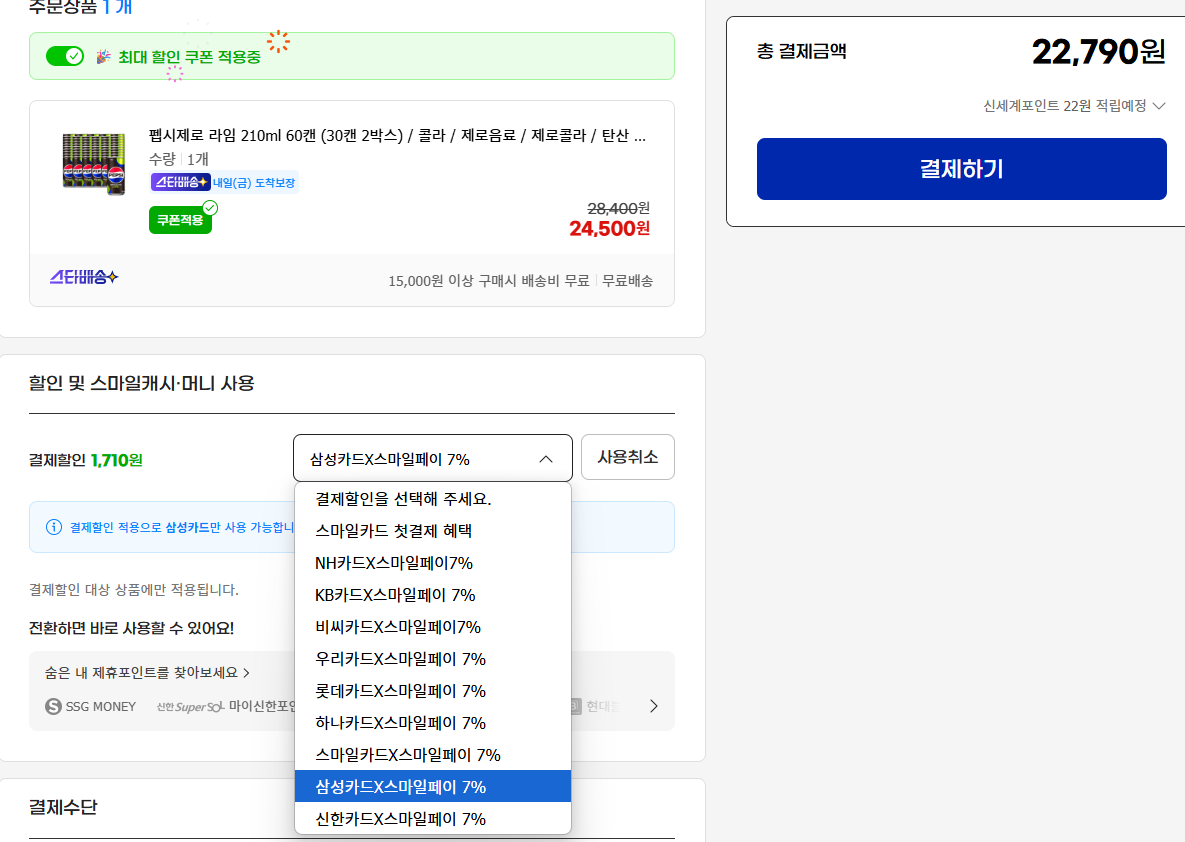Select the 신한카드X스마일페이 7% option
The image size is (1185, 842).
[400, 819]
